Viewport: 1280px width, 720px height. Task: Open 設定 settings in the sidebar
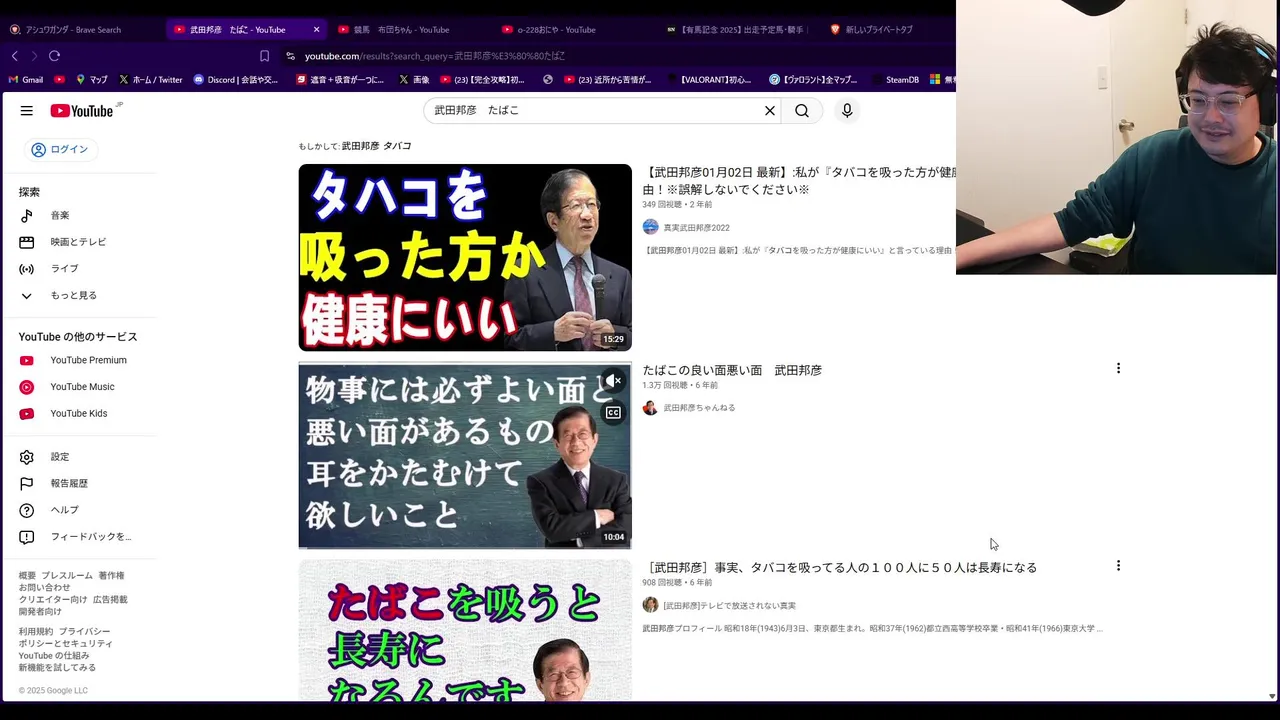(80, 457)
